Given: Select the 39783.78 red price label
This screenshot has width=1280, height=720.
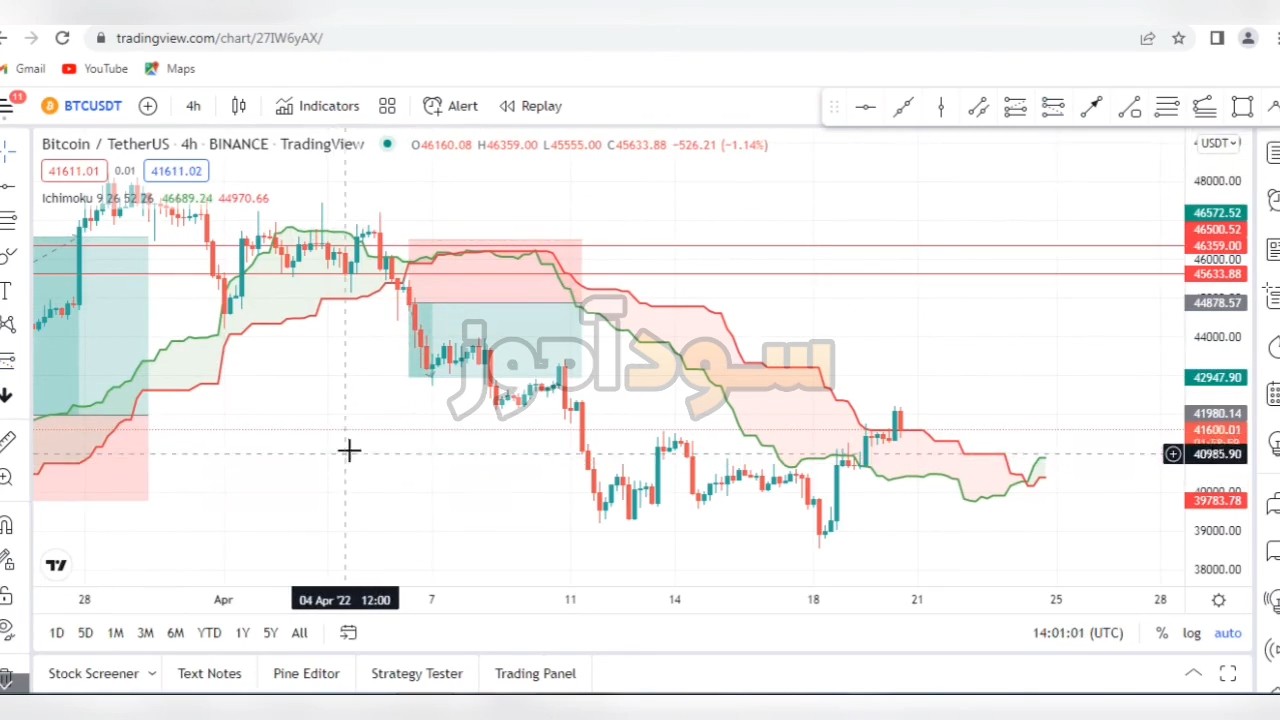Looking at the screenshot, I should [x=1216, y=501].
